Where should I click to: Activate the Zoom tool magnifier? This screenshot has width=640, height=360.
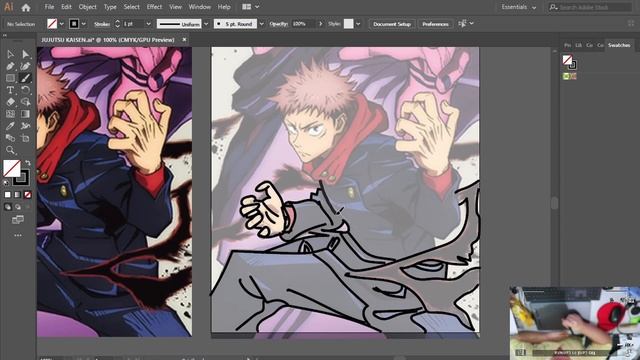(10, 150)
